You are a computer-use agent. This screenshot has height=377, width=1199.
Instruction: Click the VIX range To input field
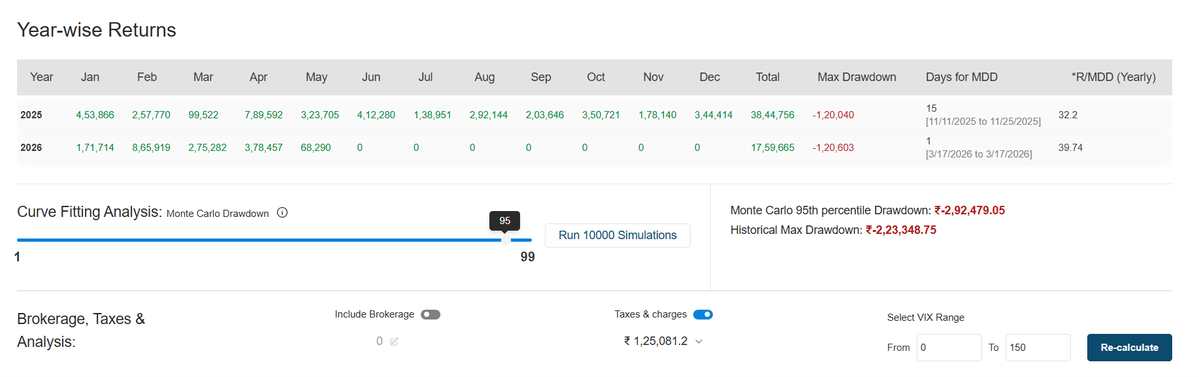coord(1038,347)
